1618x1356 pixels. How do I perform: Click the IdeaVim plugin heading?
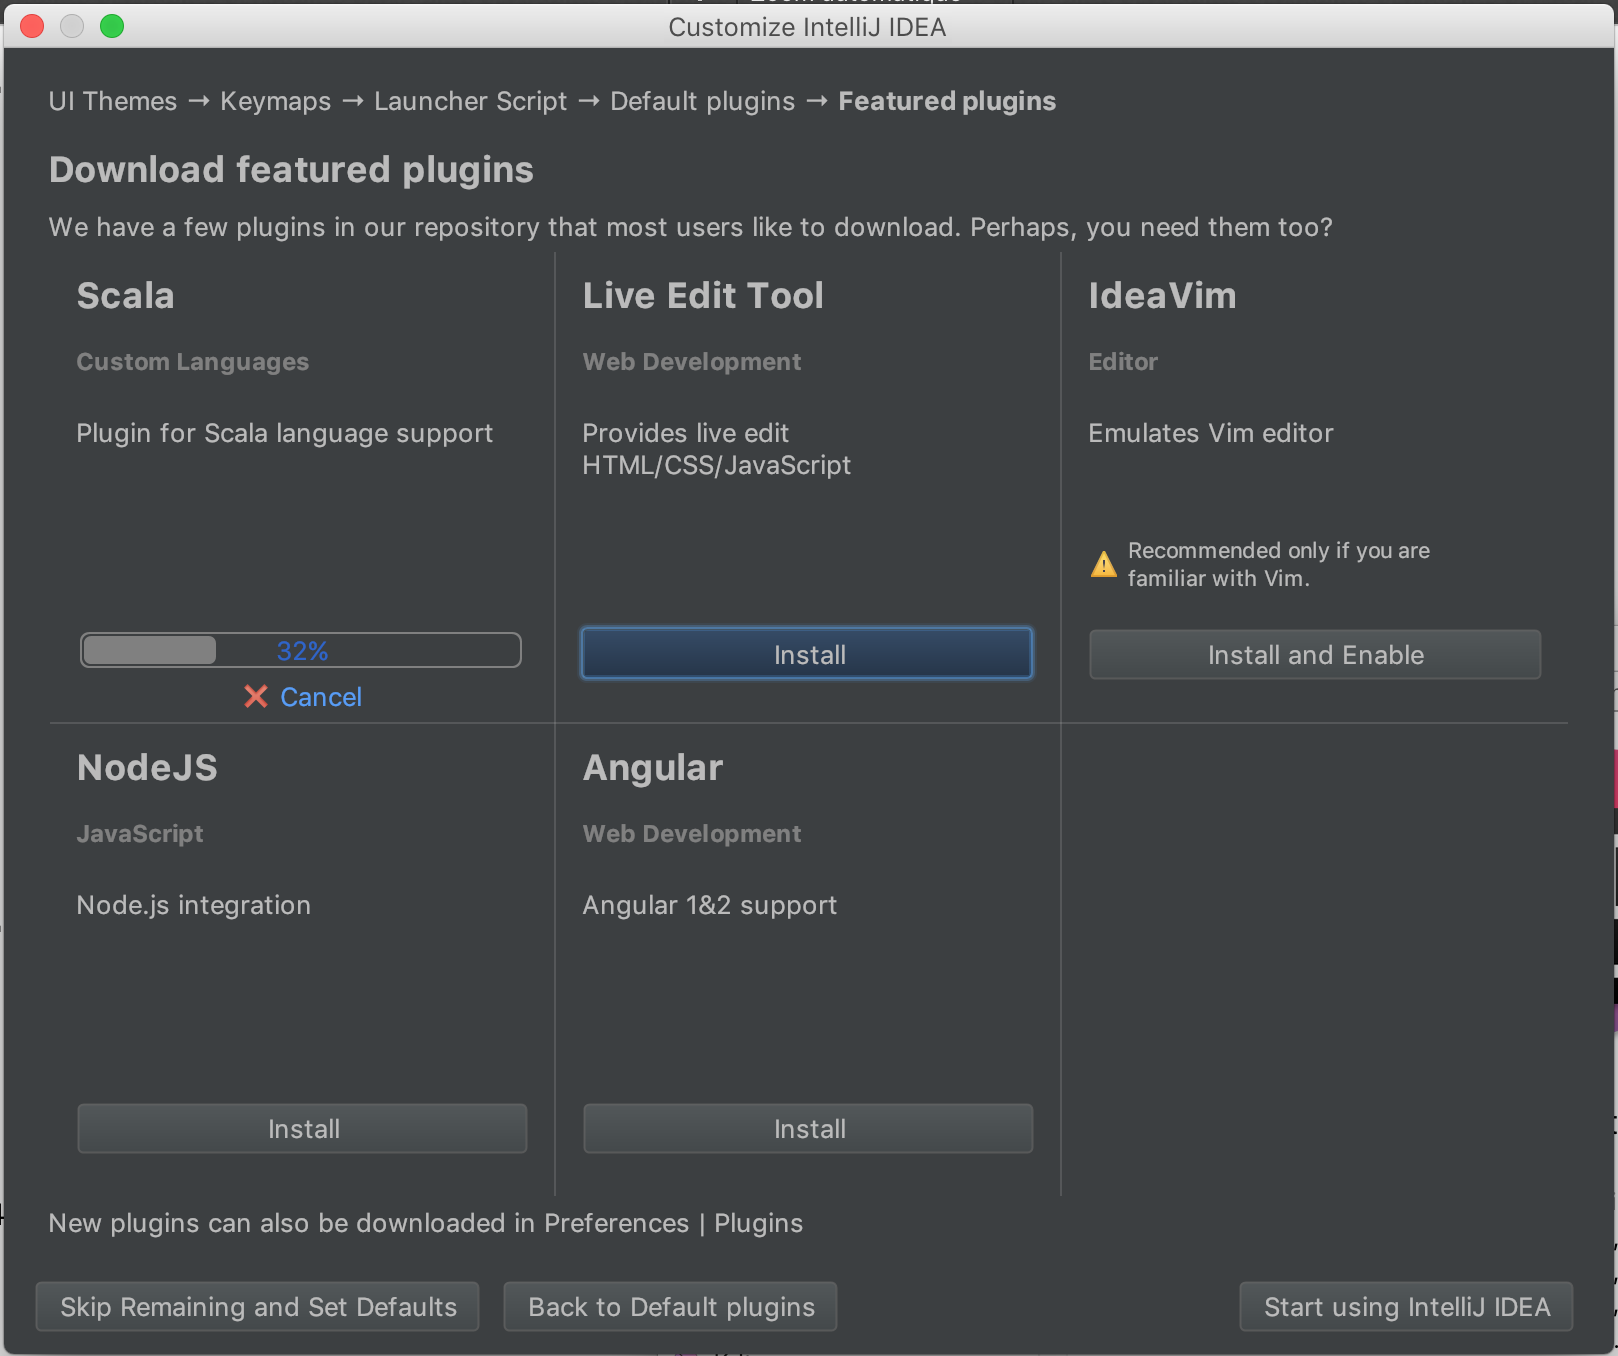pos(1162,296)
